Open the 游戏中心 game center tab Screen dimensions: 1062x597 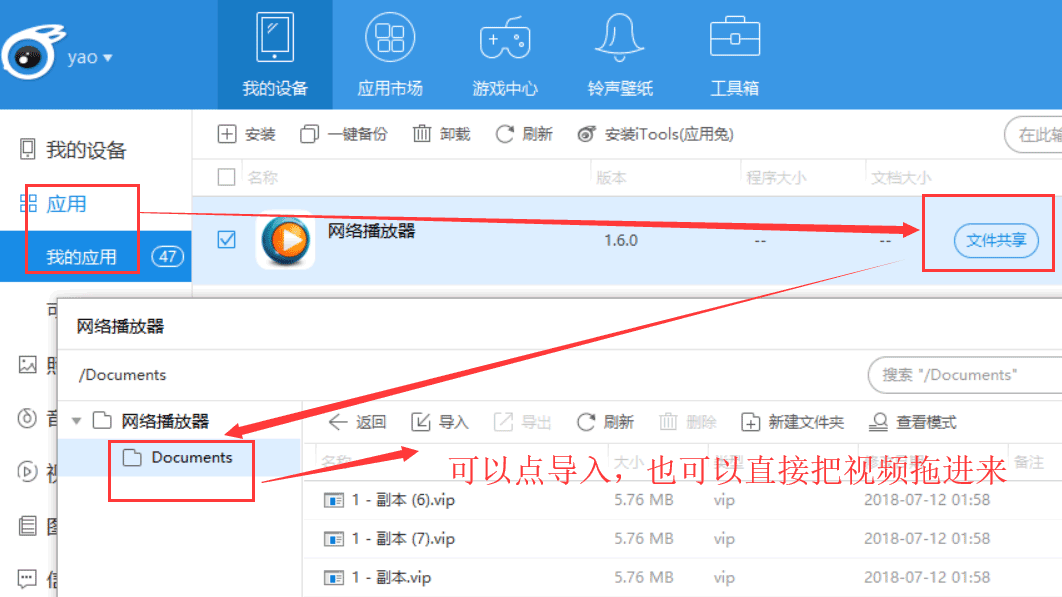[504, 55]
